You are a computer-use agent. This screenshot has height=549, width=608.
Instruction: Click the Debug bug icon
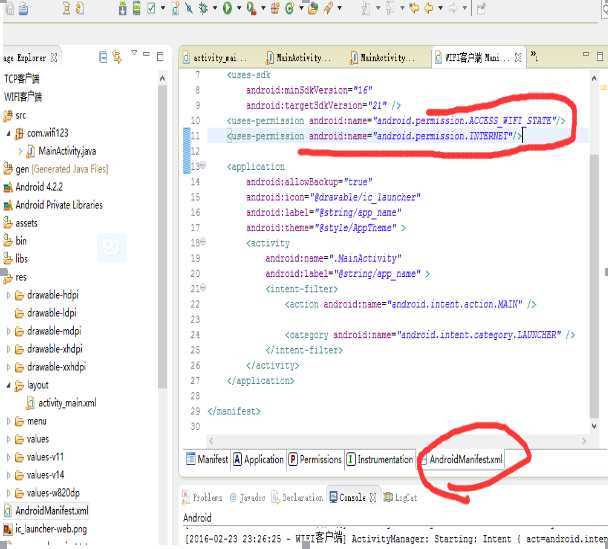[203, 8]
